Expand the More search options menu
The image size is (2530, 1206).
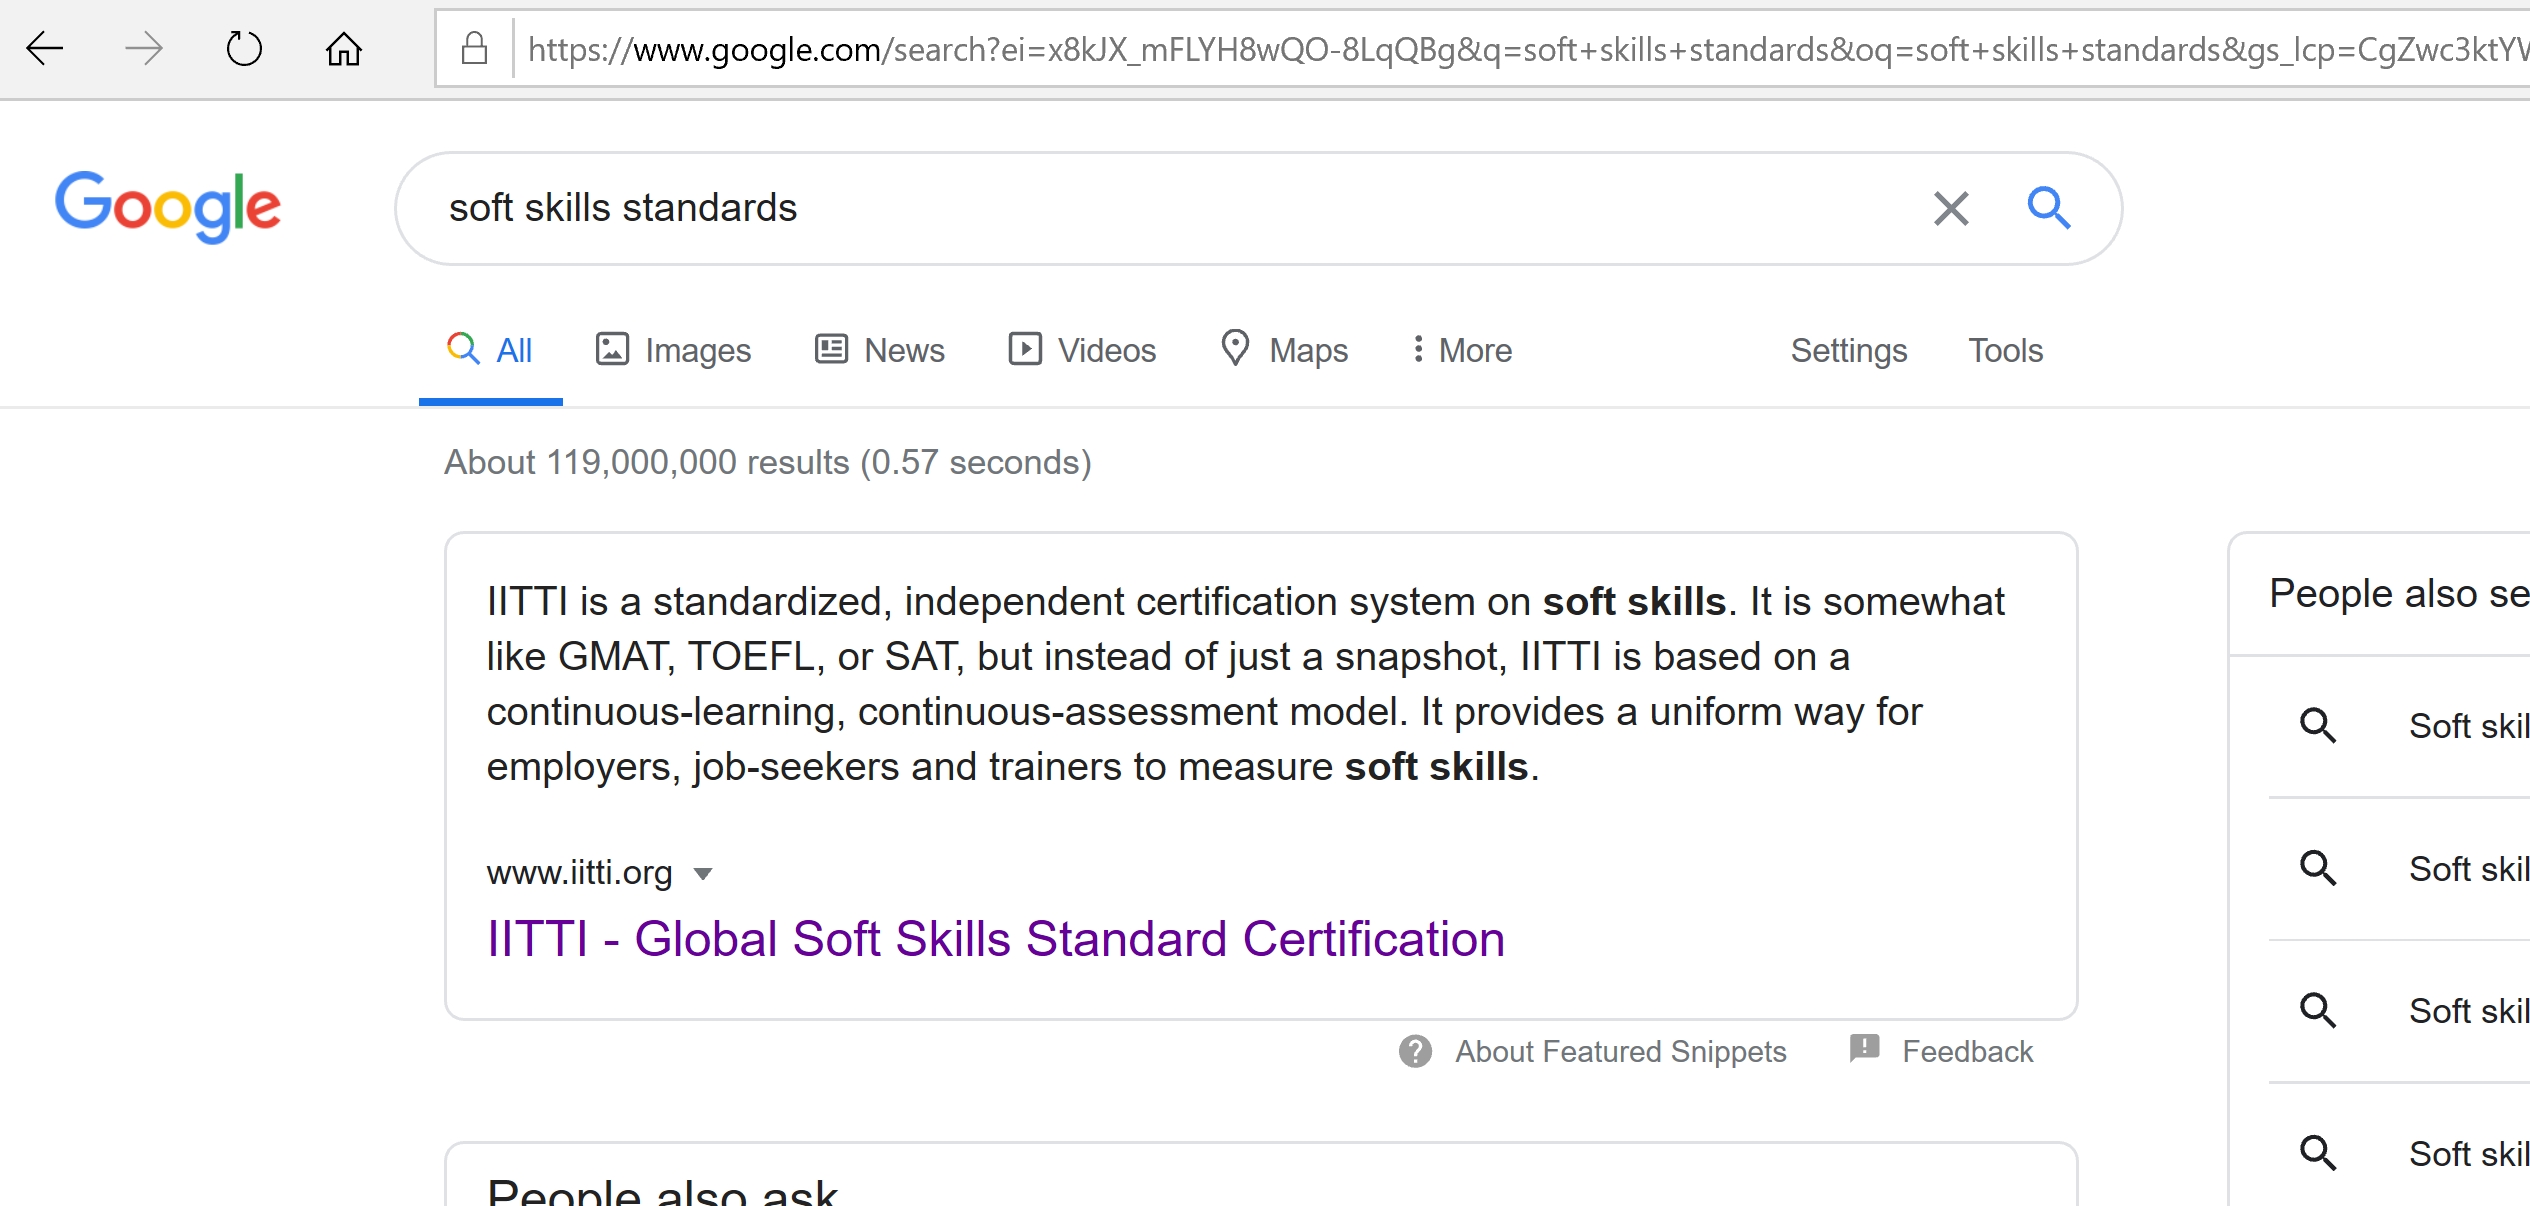coord(1462,350)
